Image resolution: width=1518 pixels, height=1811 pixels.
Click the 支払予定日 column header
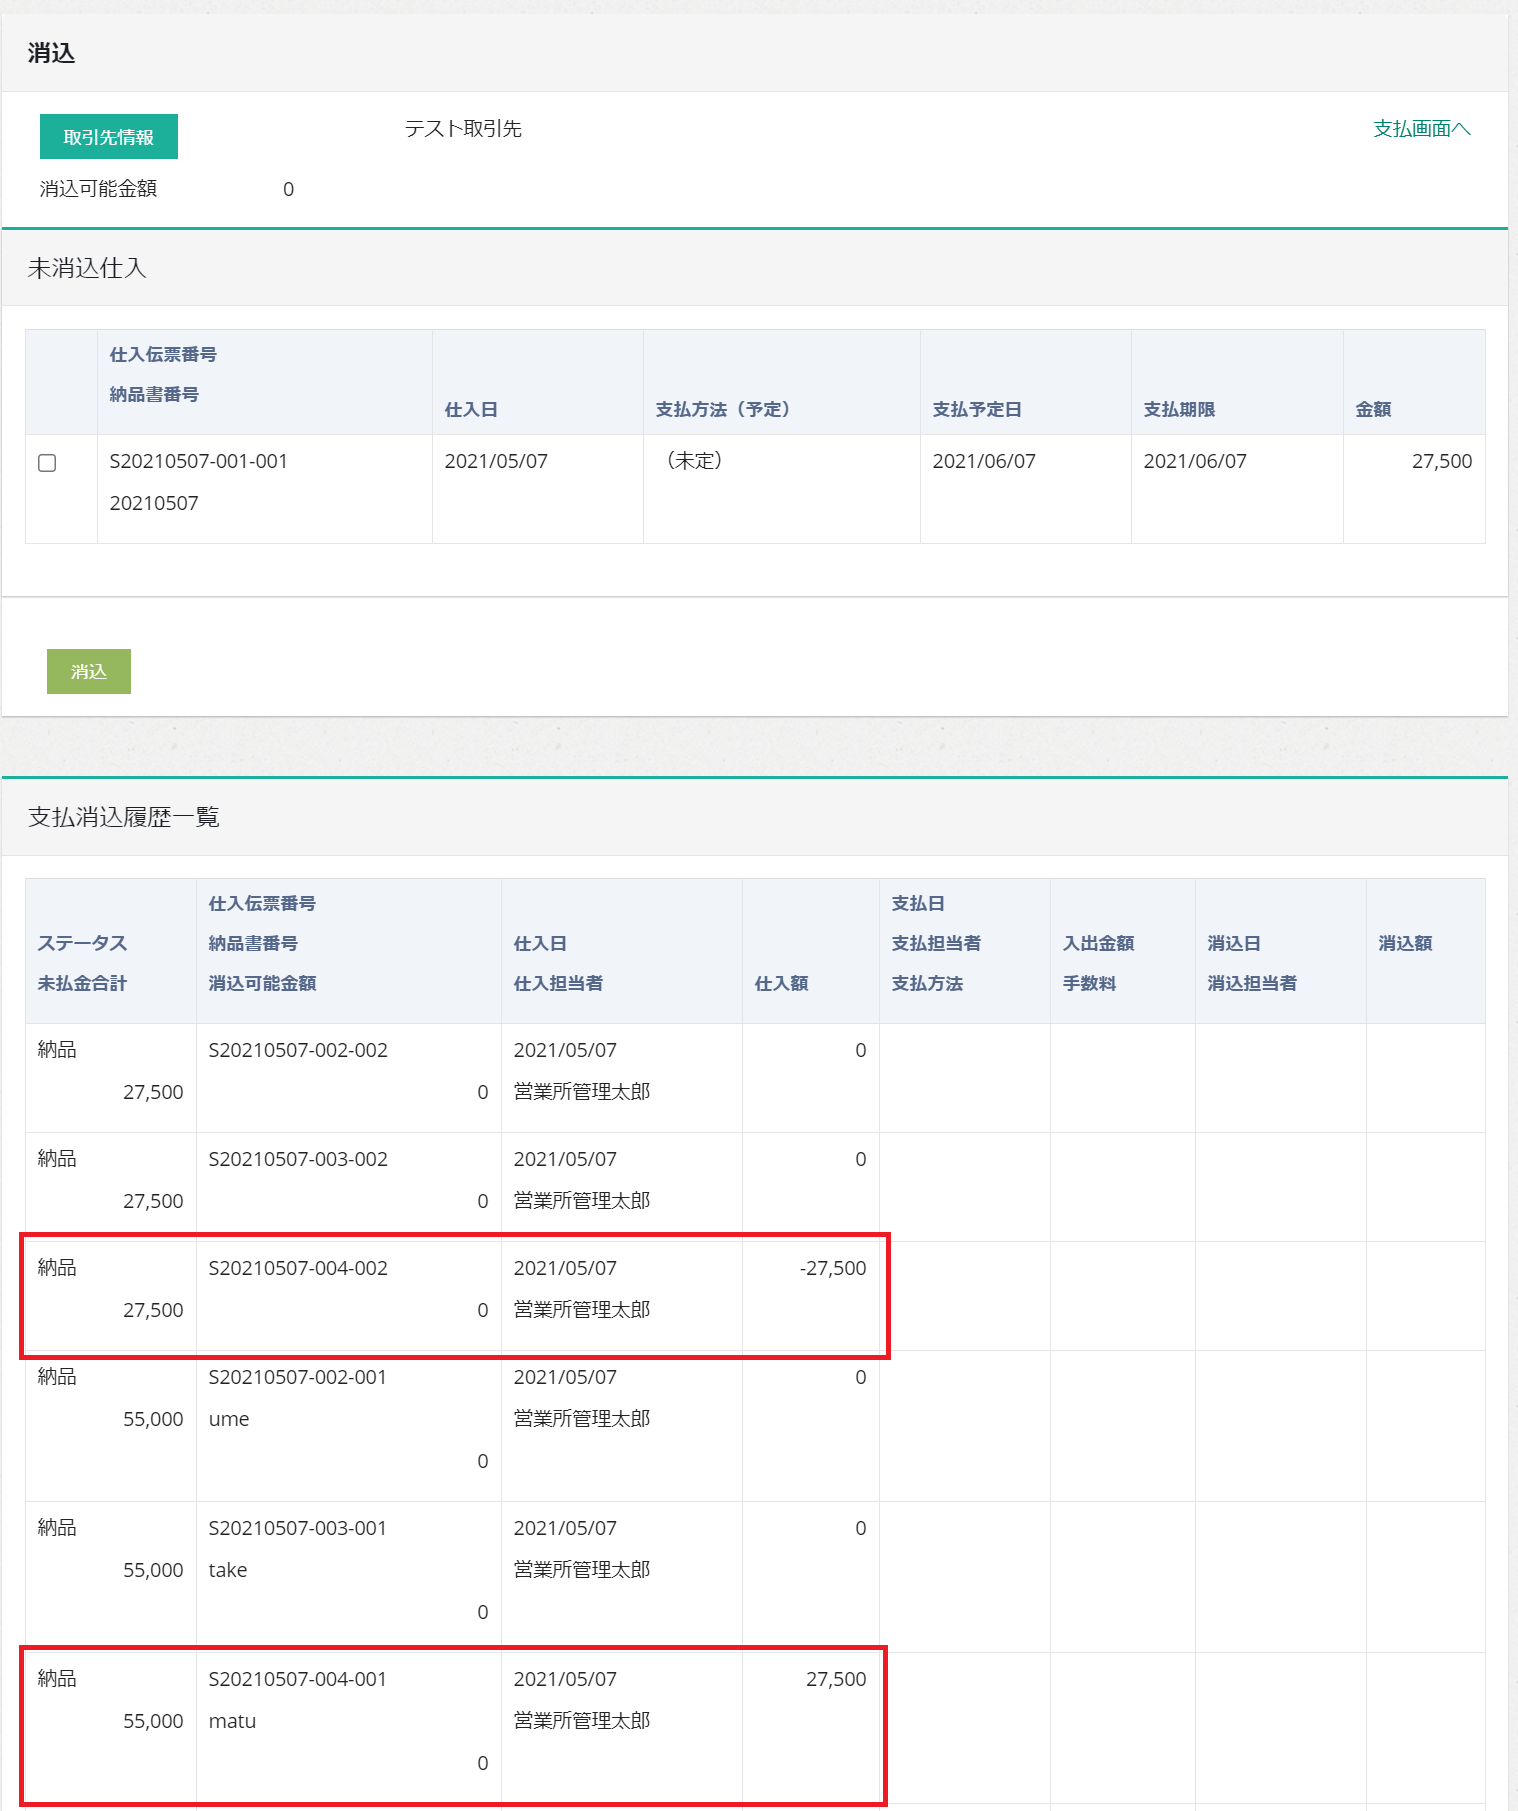pos(976,409)
